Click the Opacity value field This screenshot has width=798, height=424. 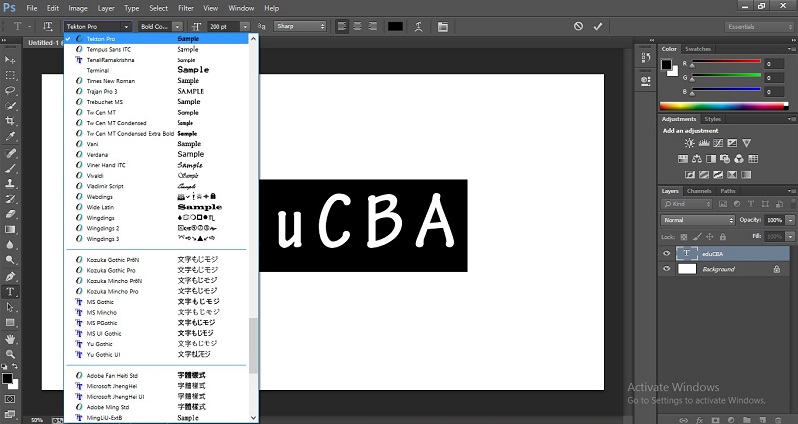(774, 220)
